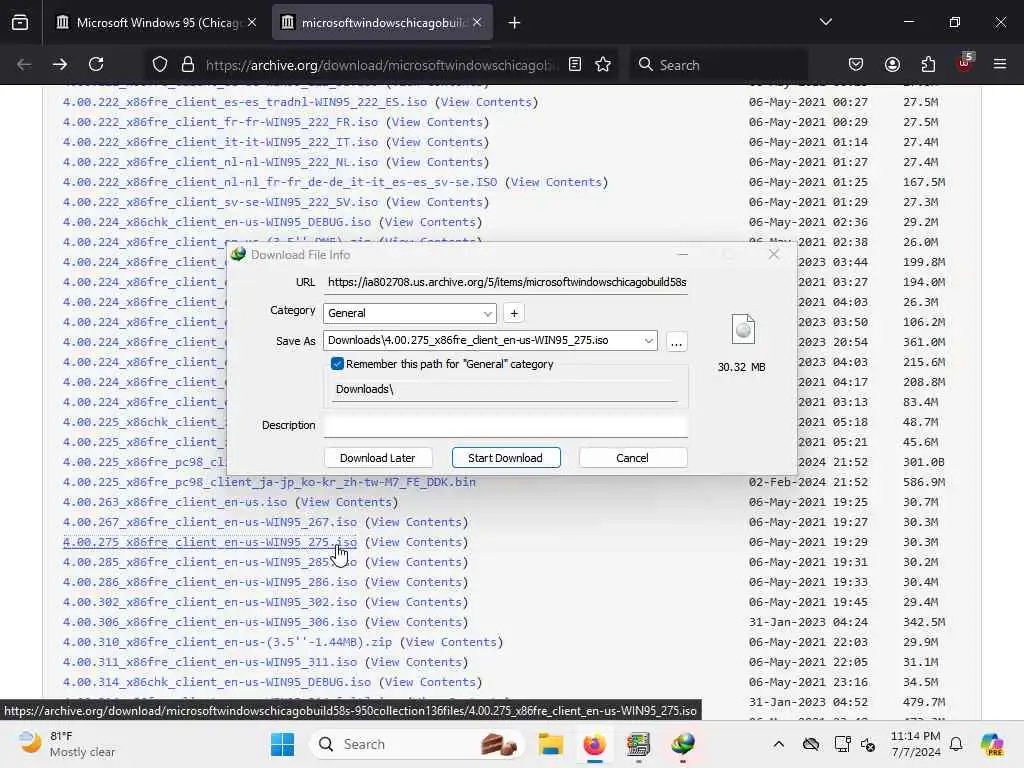View Contents of WIN95_286.iso
1024x768 pixels.
tap(416, 582)
